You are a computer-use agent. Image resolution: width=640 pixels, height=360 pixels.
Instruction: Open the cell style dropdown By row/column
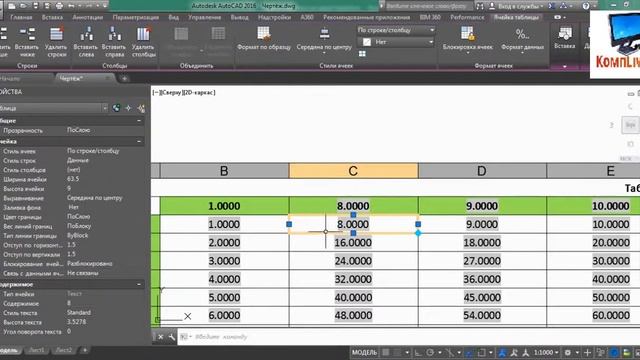click(x=396, y=30)
